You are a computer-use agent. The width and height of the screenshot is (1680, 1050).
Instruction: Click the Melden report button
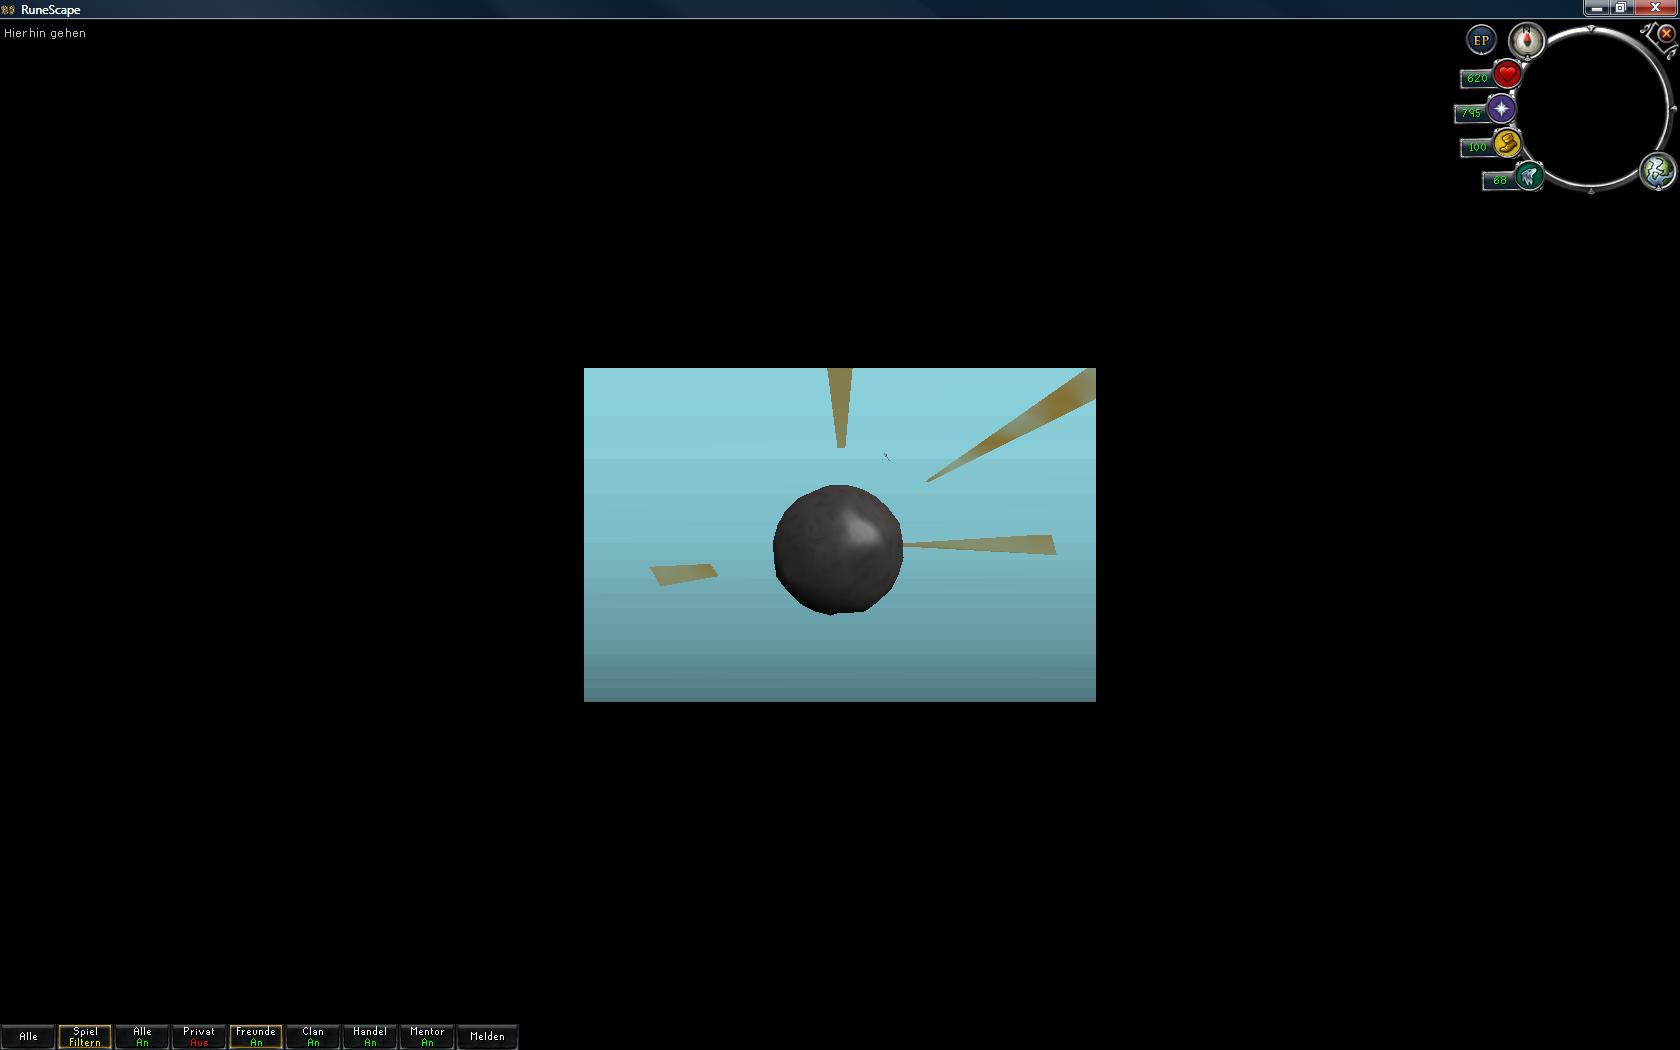[487, 1037]
